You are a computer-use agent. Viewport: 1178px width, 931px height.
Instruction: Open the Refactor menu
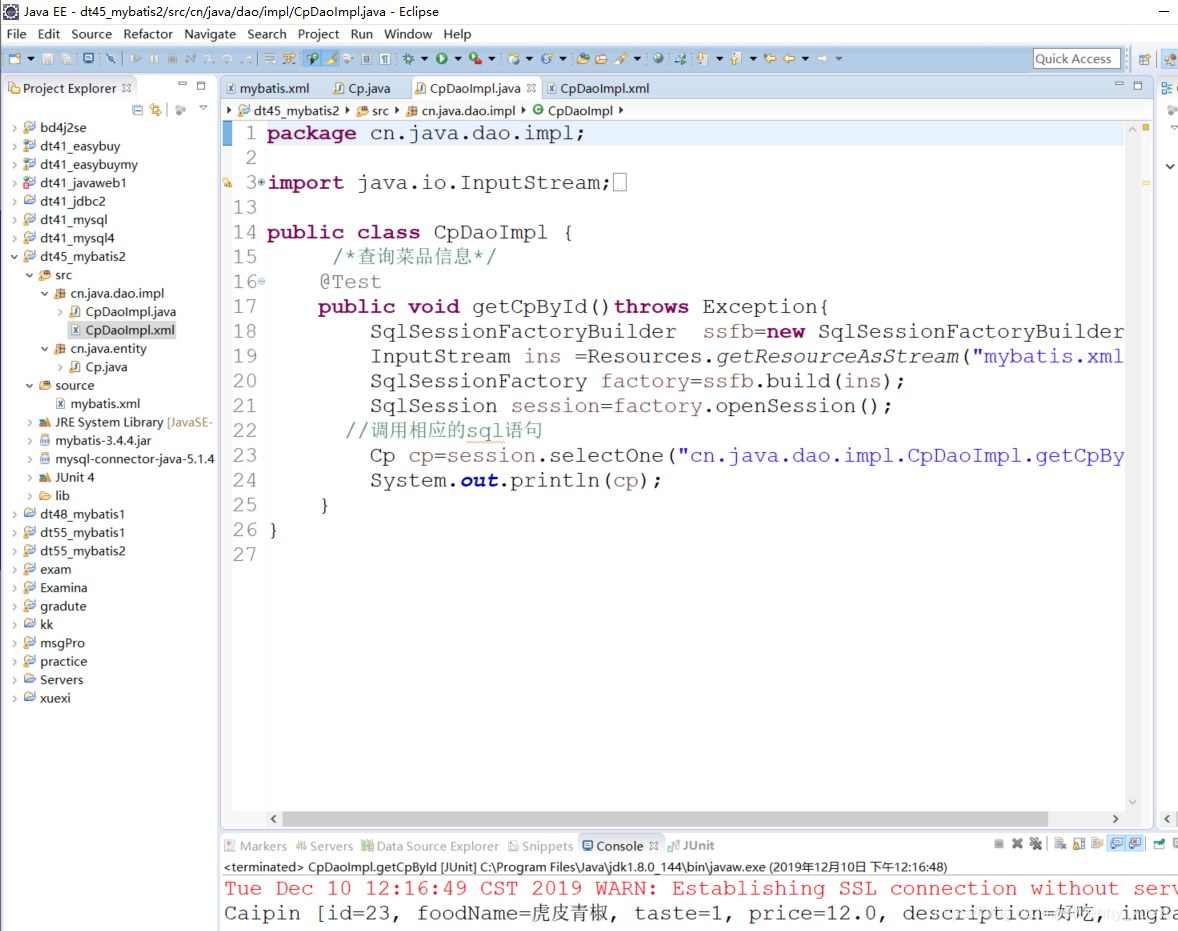pyautogui.click(x=148, y=34)
